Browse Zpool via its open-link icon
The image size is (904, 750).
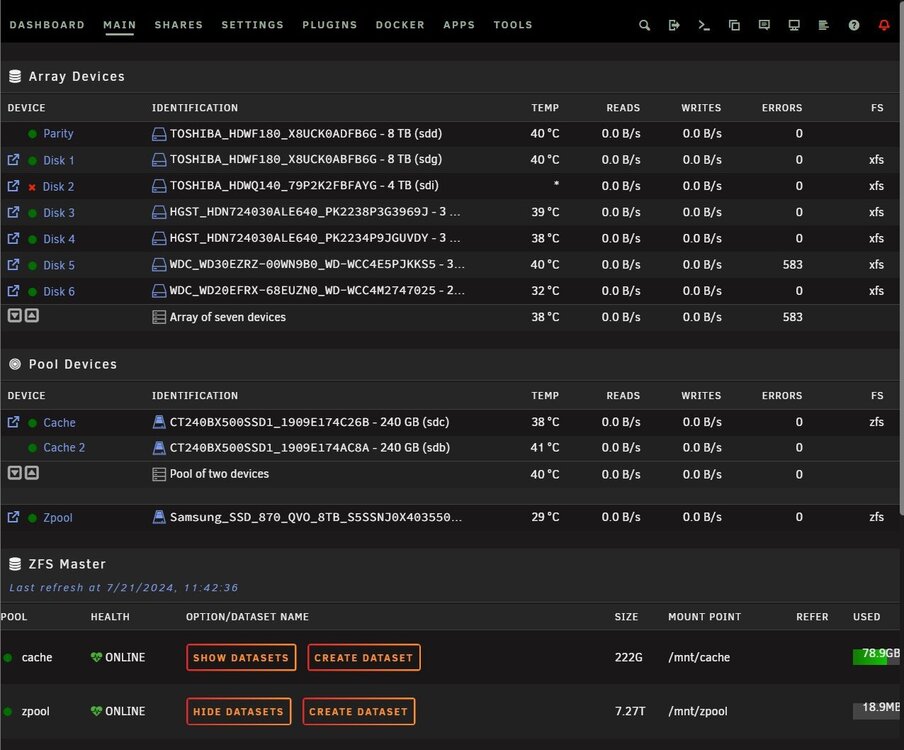(13, 517)
